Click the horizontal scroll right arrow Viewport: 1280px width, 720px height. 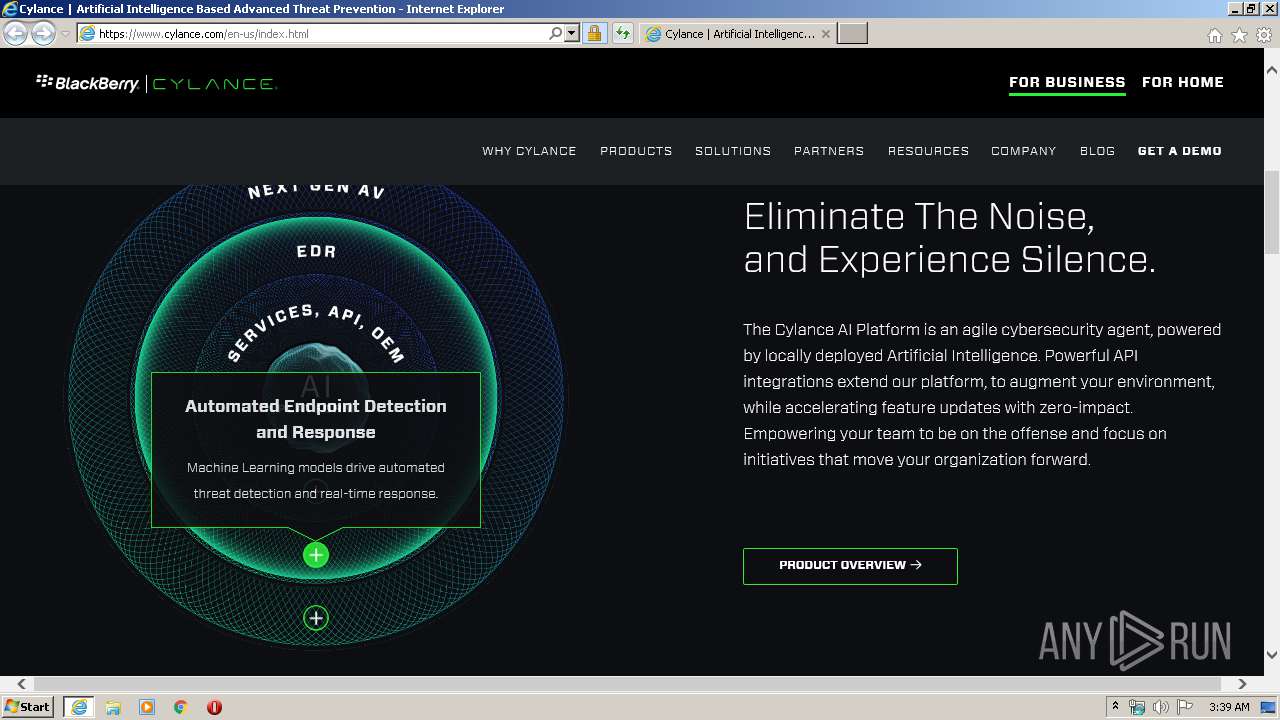tap(1242, 684)
